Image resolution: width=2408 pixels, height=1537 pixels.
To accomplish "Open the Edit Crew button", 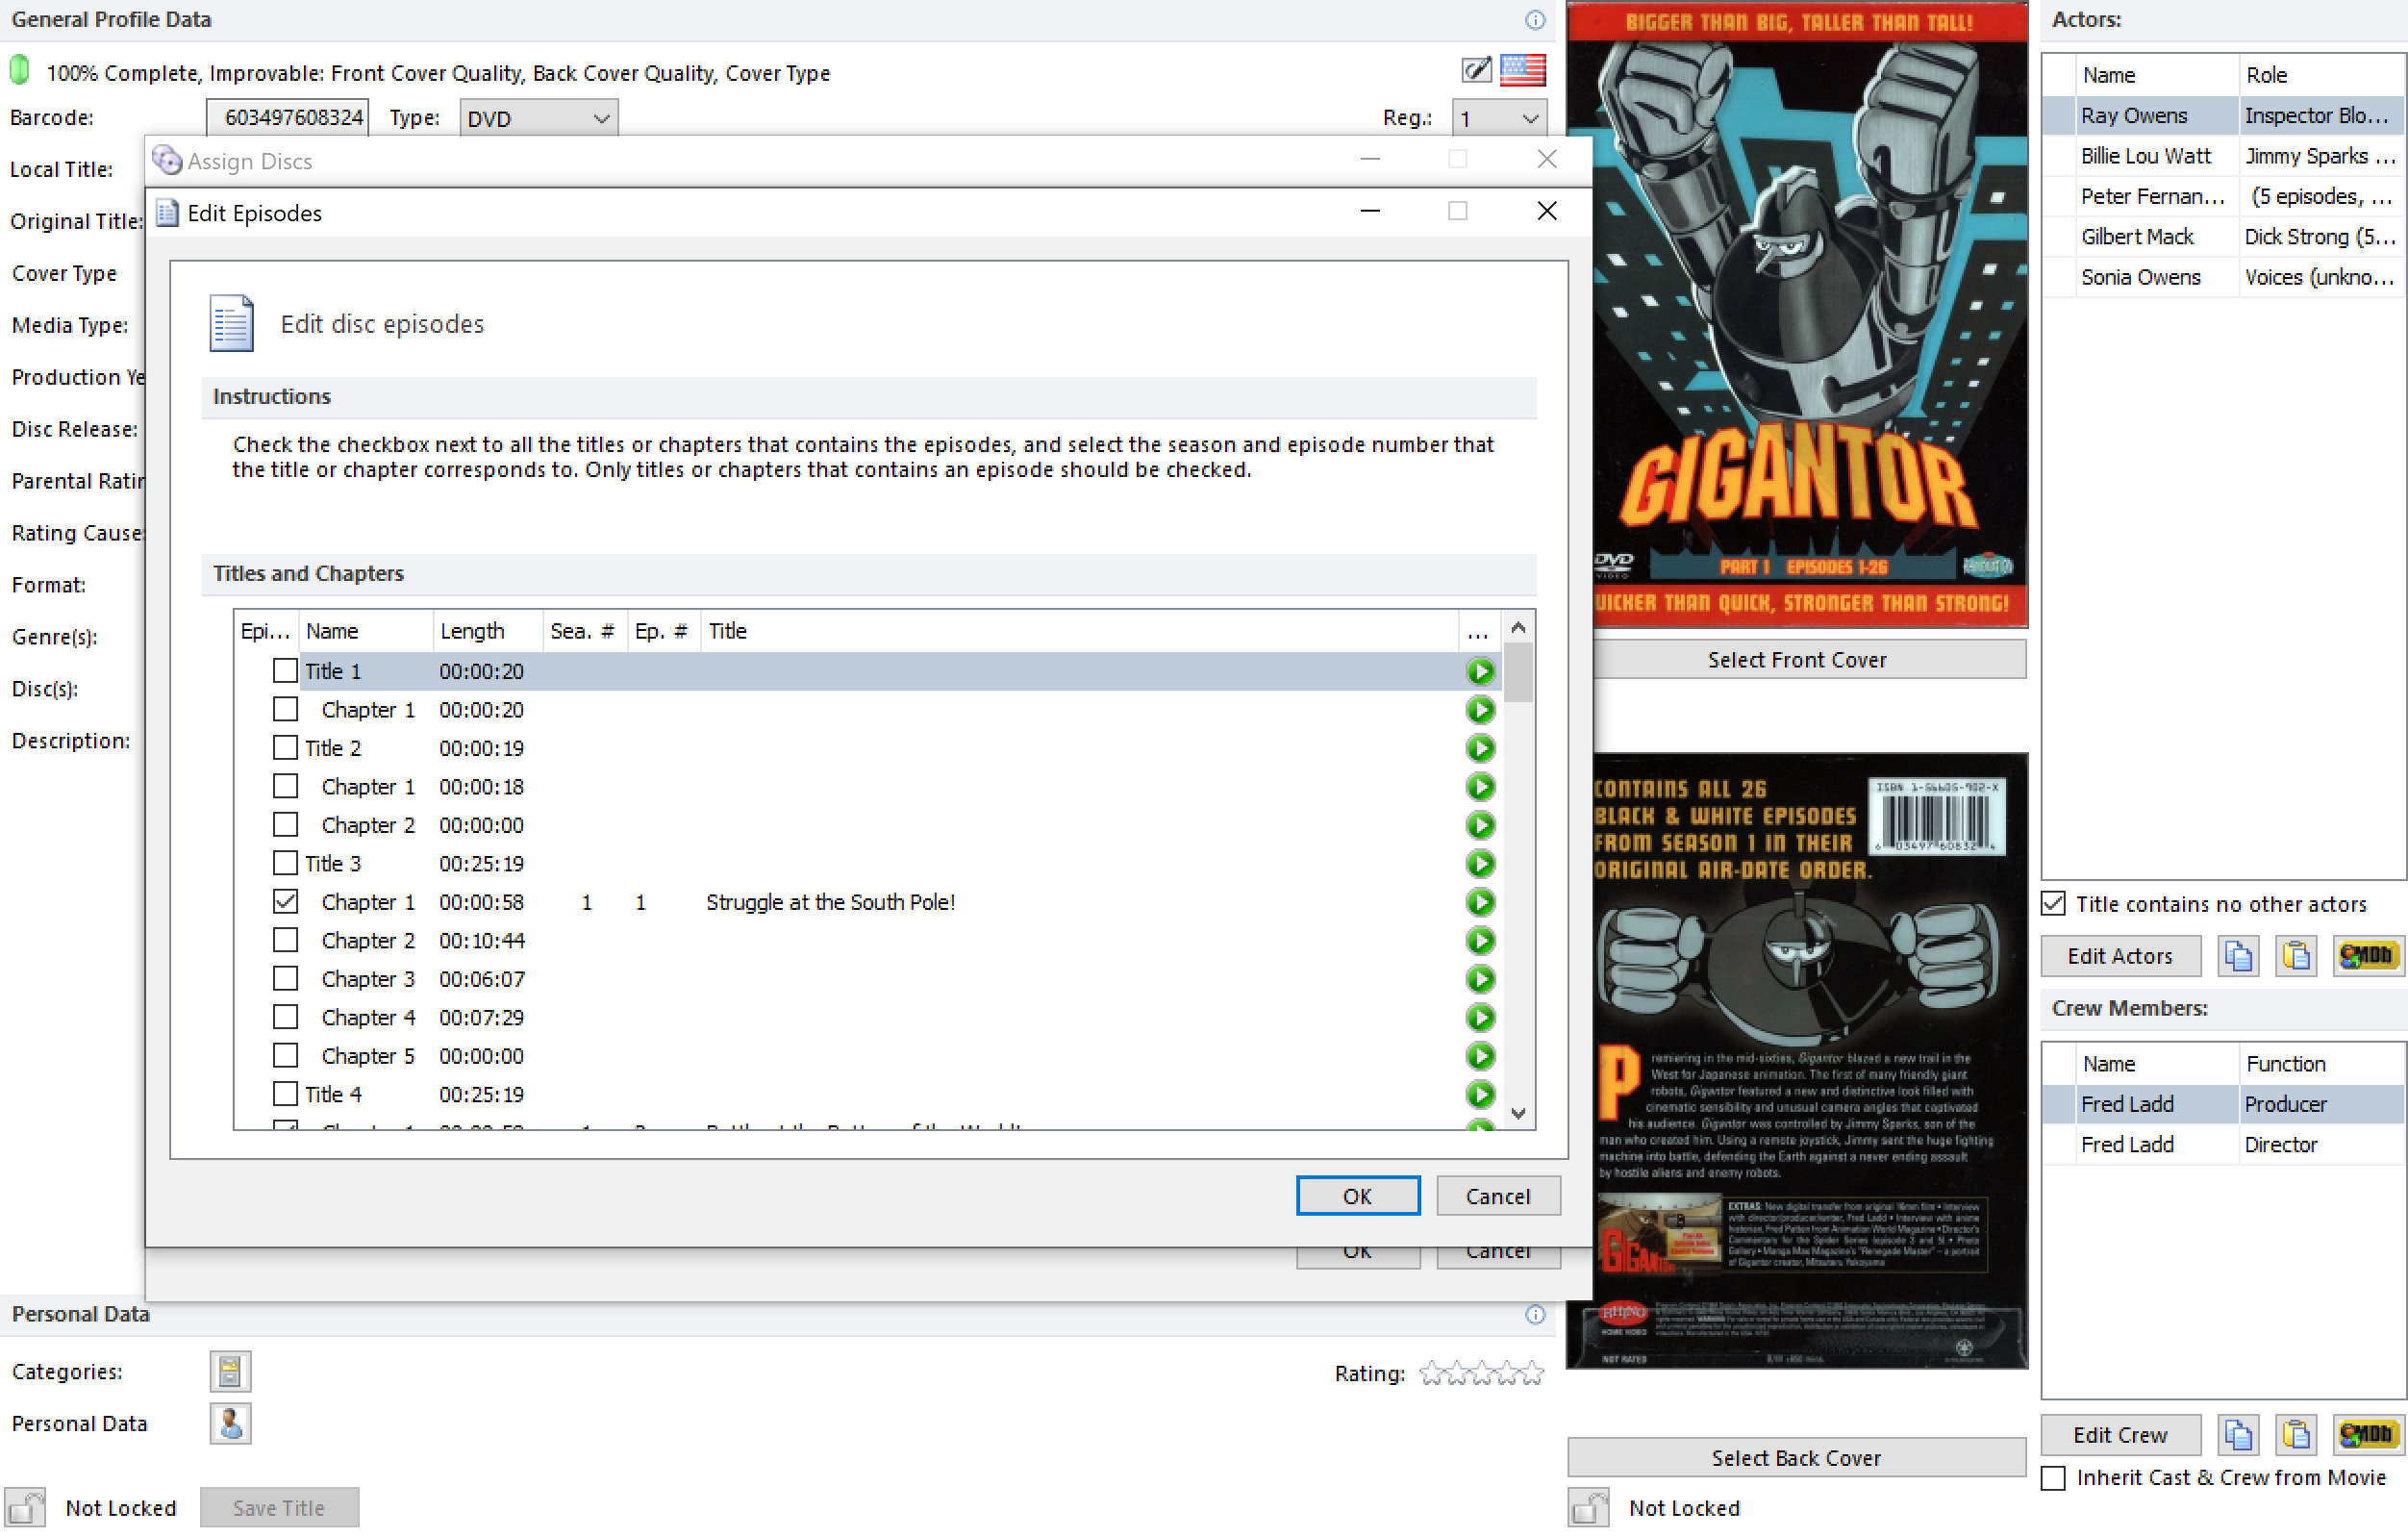I will [x=2120, y=1435].
